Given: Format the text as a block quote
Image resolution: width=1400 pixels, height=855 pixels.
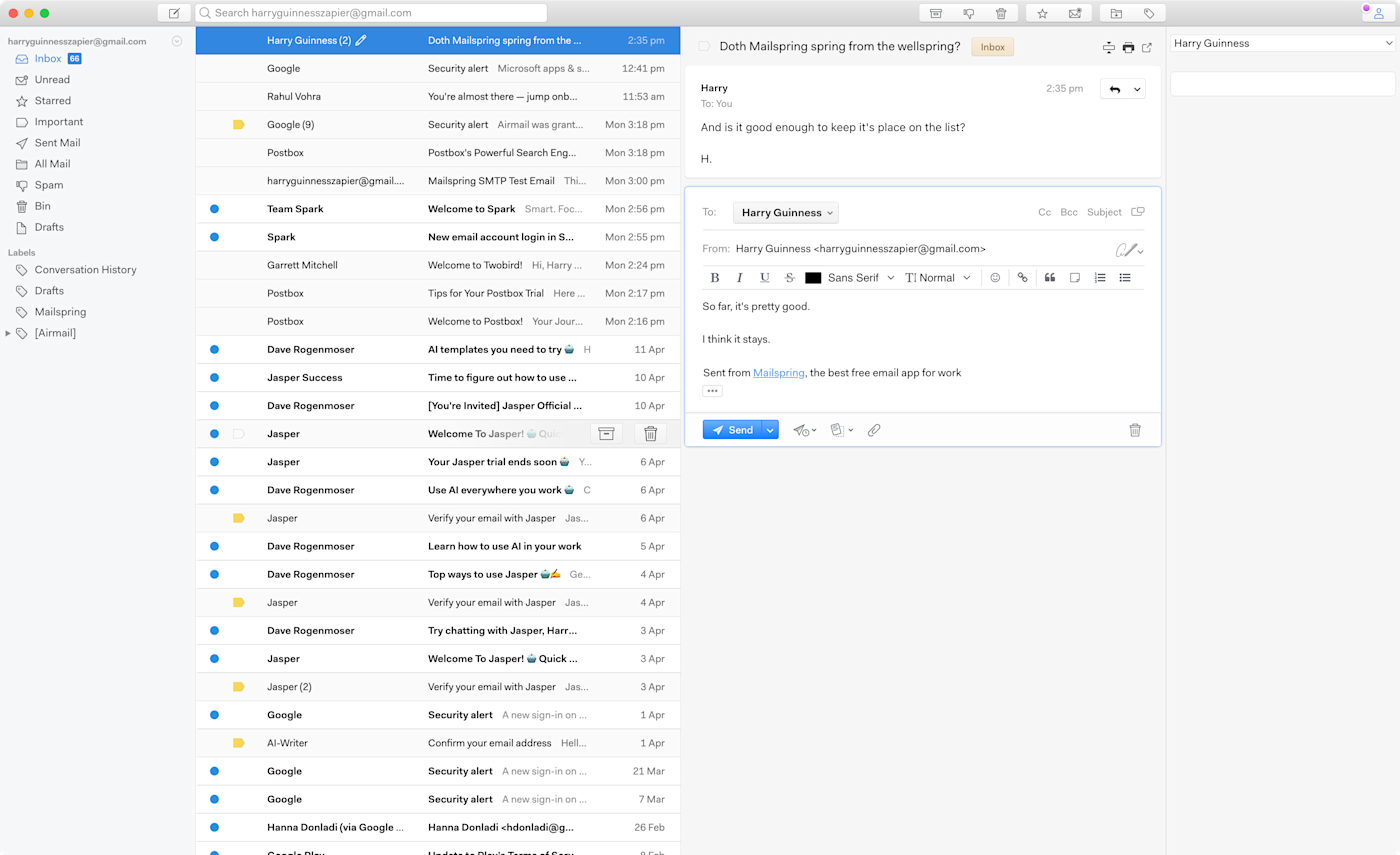Looking at the screenshot, I should [x=1050, y=278].
